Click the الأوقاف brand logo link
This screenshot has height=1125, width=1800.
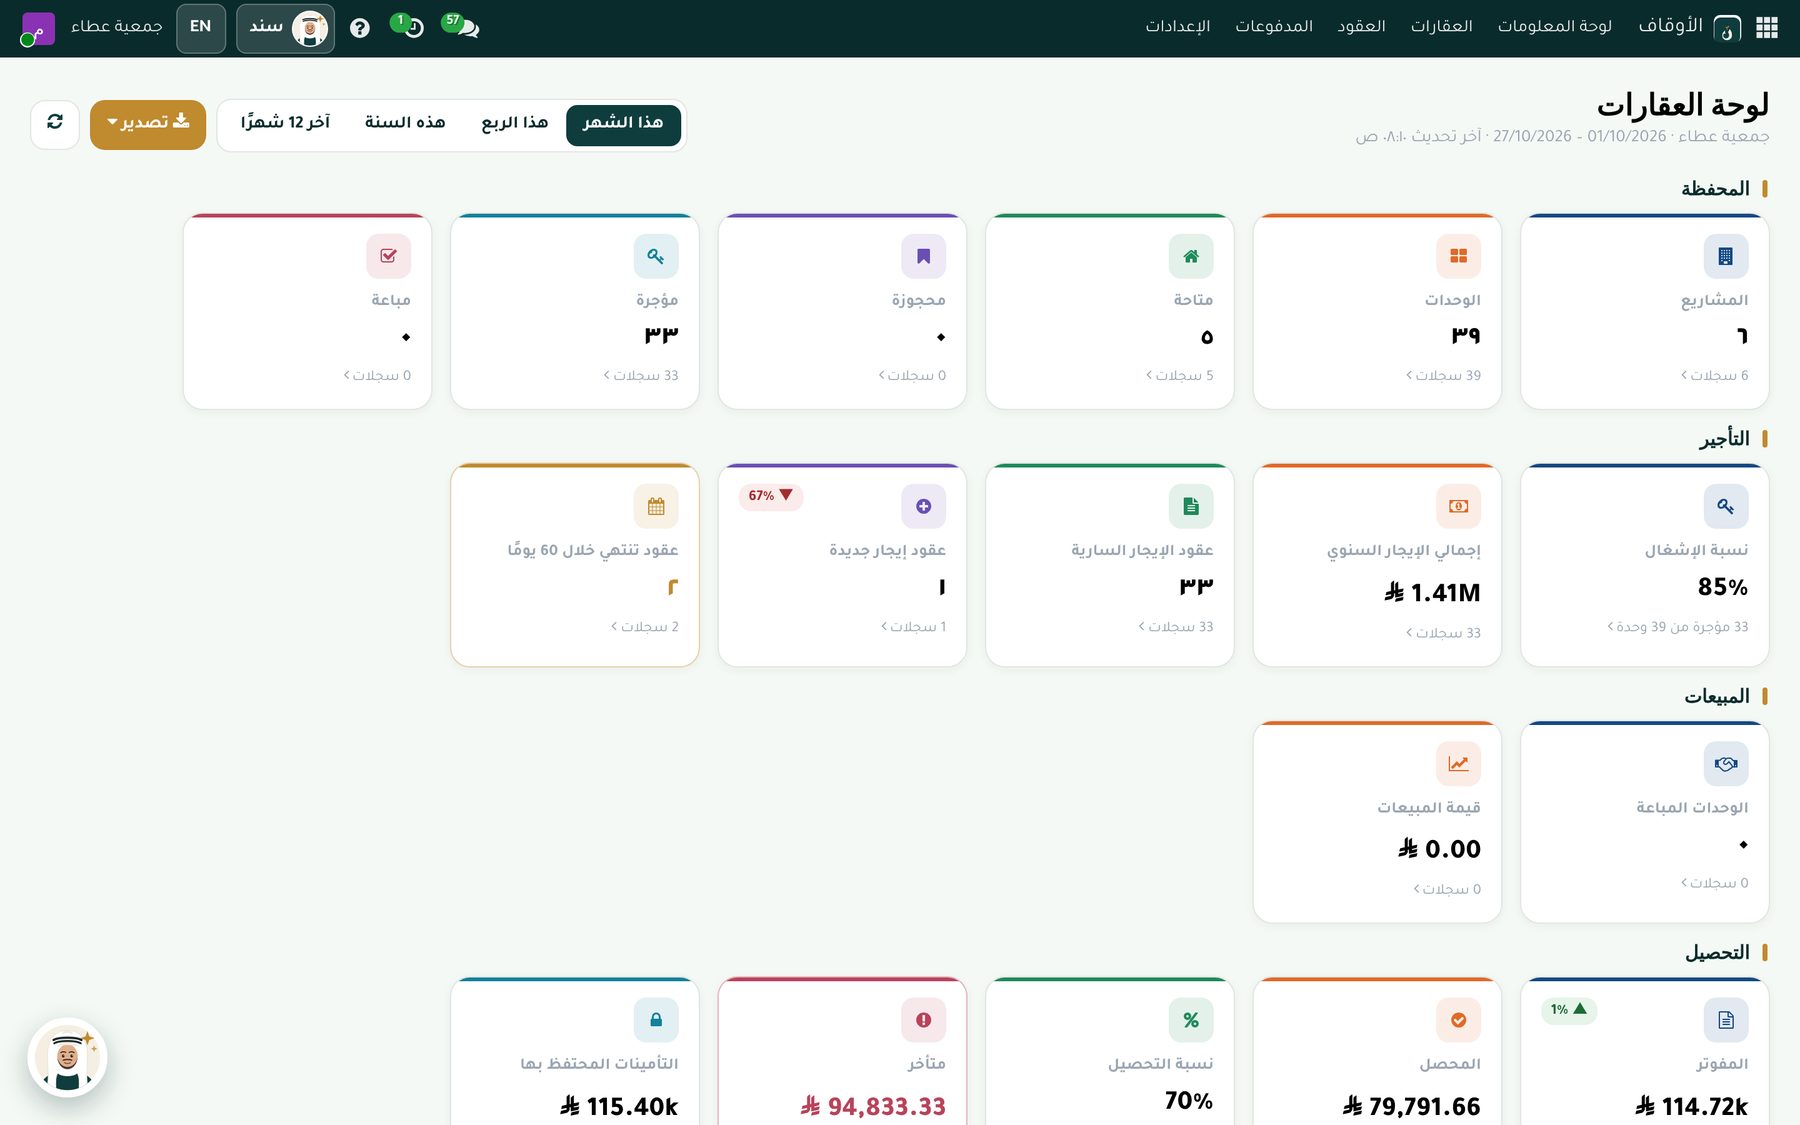(1690, 27)
